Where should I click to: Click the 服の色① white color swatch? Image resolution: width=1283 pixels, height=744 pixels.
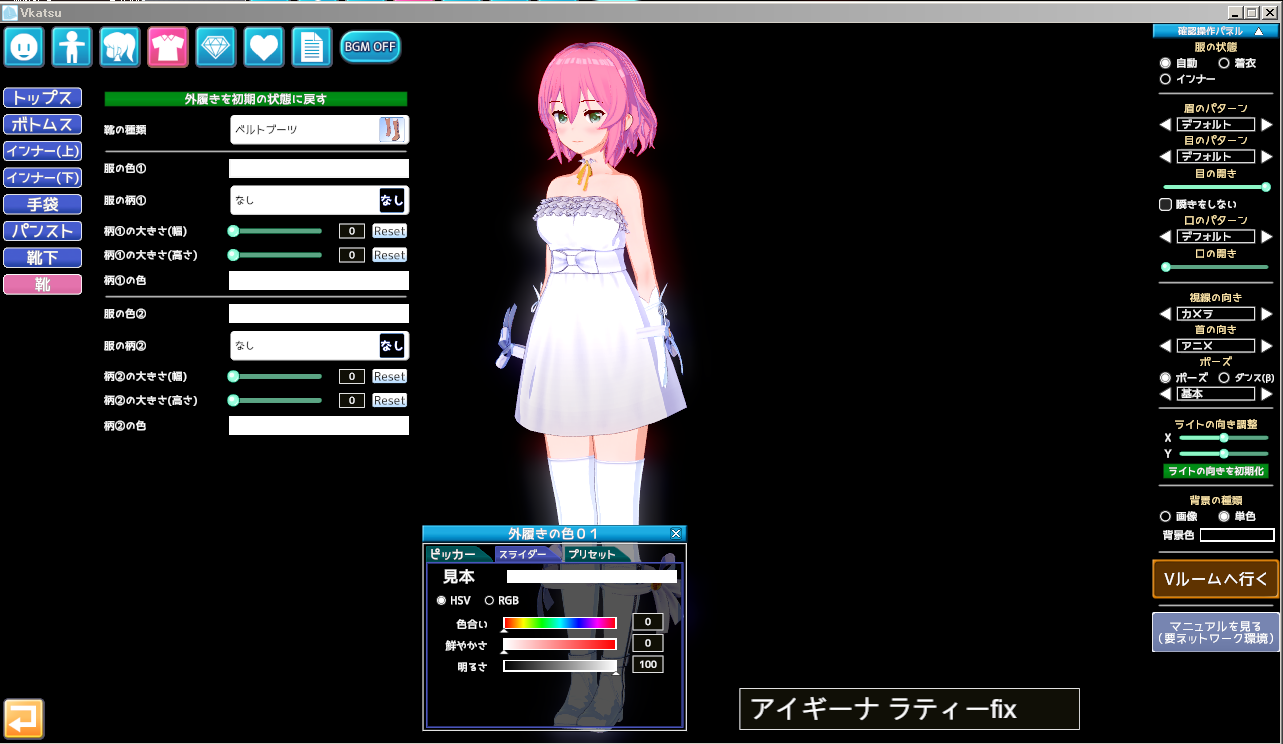tap(319, 169)
